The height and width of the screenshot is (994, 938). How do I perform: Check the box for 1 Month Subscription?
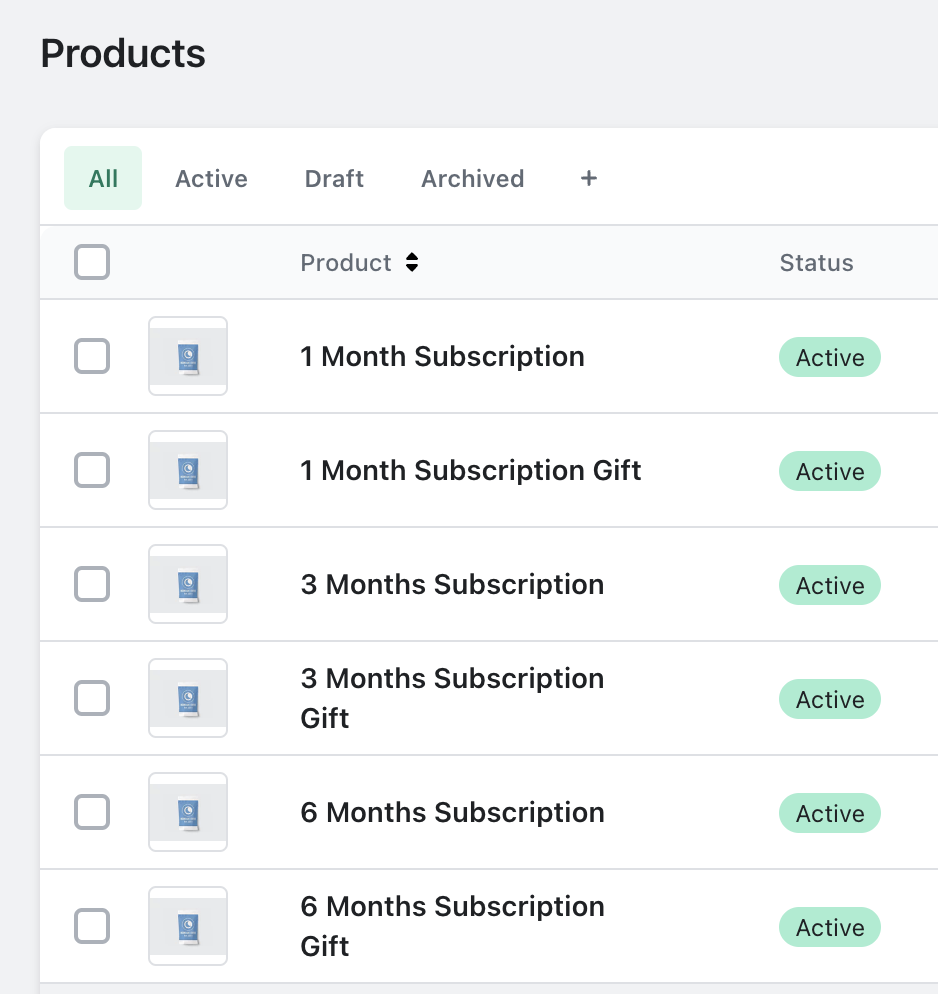92,356
